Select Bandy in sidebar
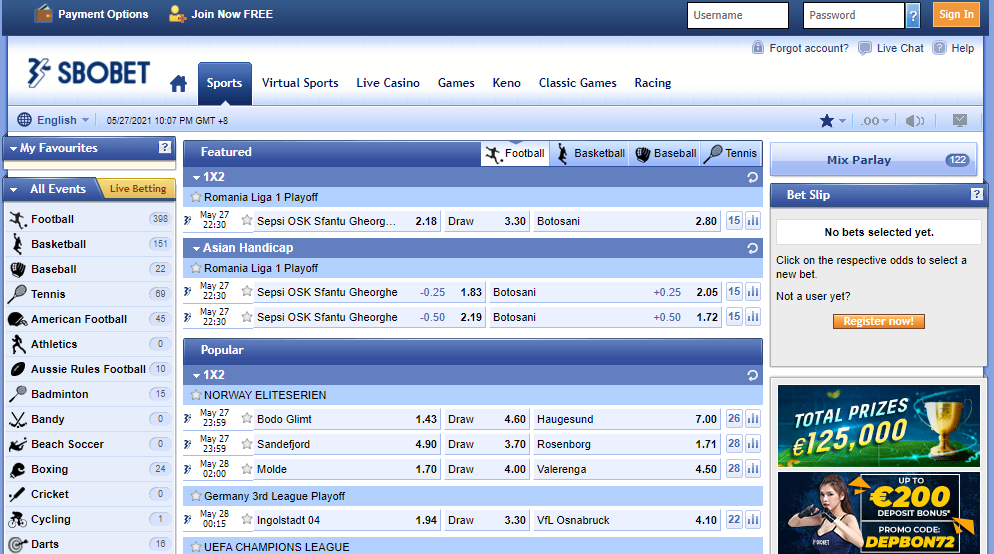994x554 pixels. [x=89, y=419]
